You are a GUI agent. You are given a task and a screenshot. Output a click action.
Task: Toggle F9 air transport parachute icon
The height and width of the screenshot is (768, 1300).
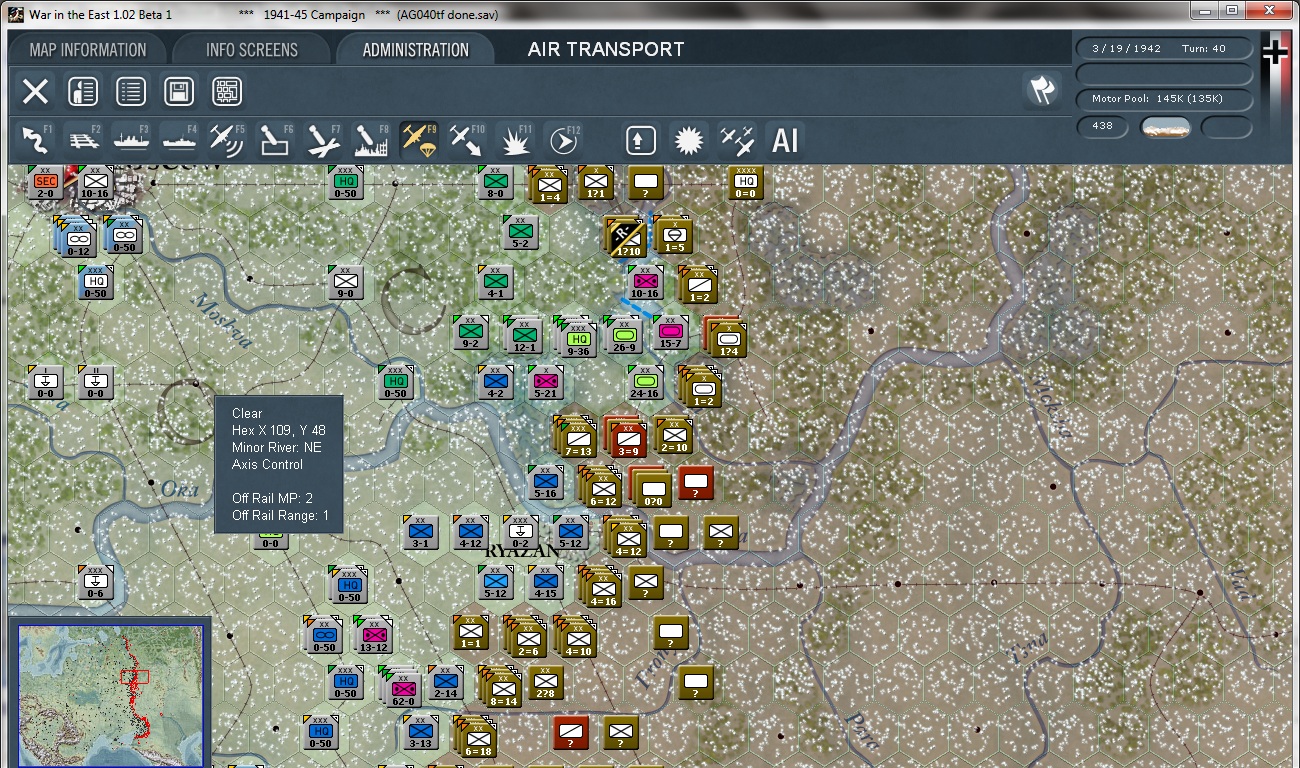[x=419, y=140]
